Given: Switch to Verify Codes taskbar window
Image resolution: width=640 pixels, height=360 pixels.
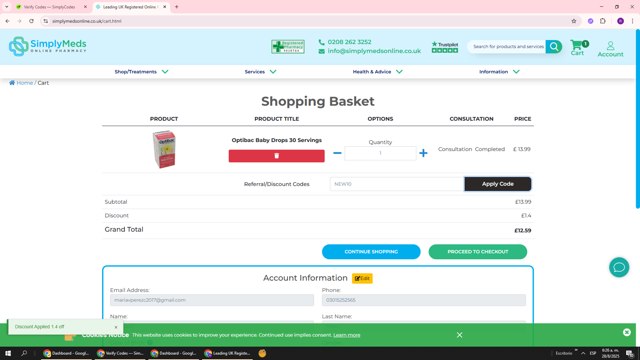Looking at the screenshot, I should pyautogui.click(x=120, y=353).
